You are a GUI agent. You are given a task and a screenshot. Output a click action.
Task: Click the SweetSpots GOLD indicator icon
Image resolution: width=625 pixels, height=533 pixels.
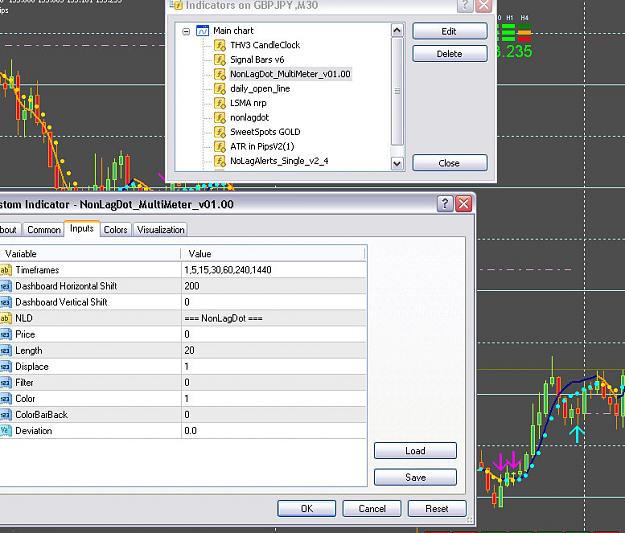220,132
